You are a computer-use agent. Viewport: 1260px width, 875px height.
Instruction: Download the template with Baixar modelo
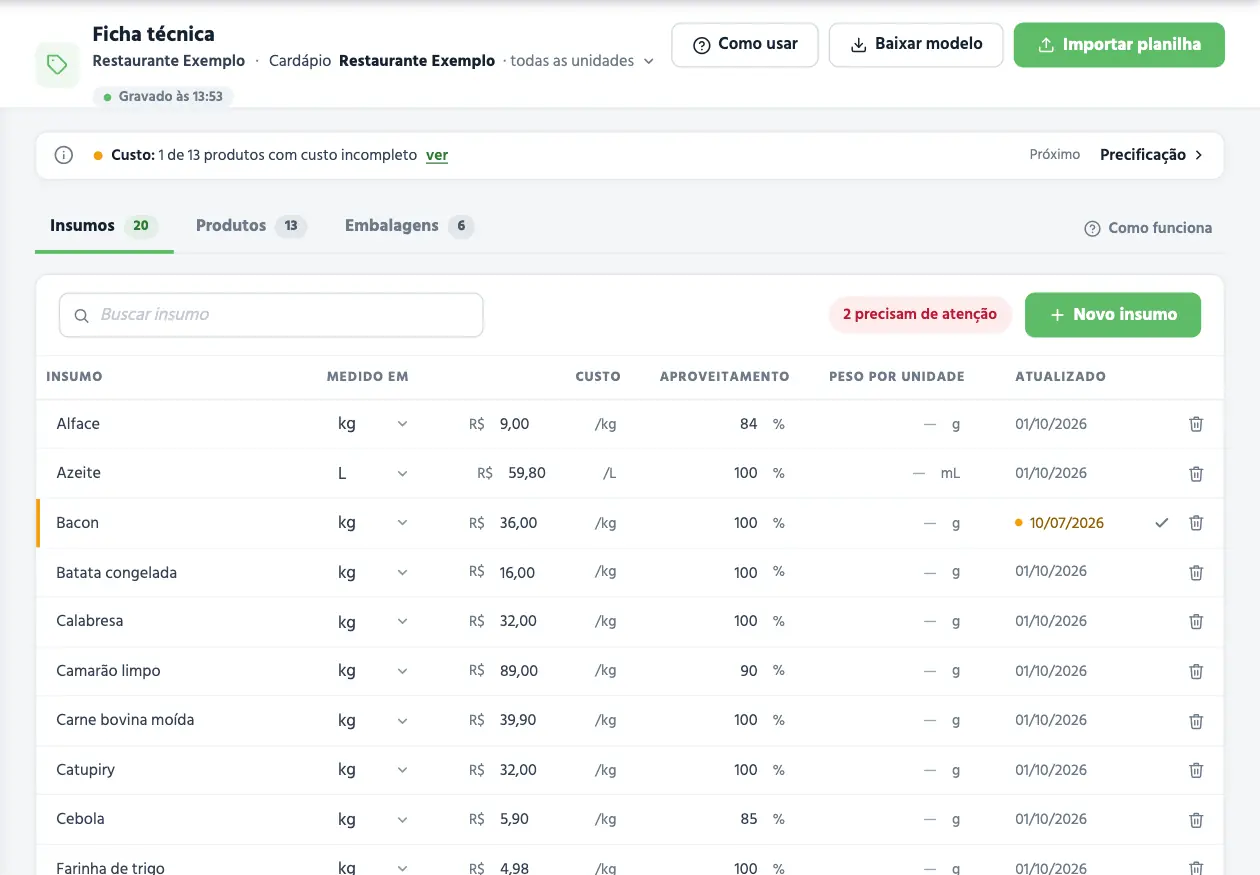coord(916,45)
